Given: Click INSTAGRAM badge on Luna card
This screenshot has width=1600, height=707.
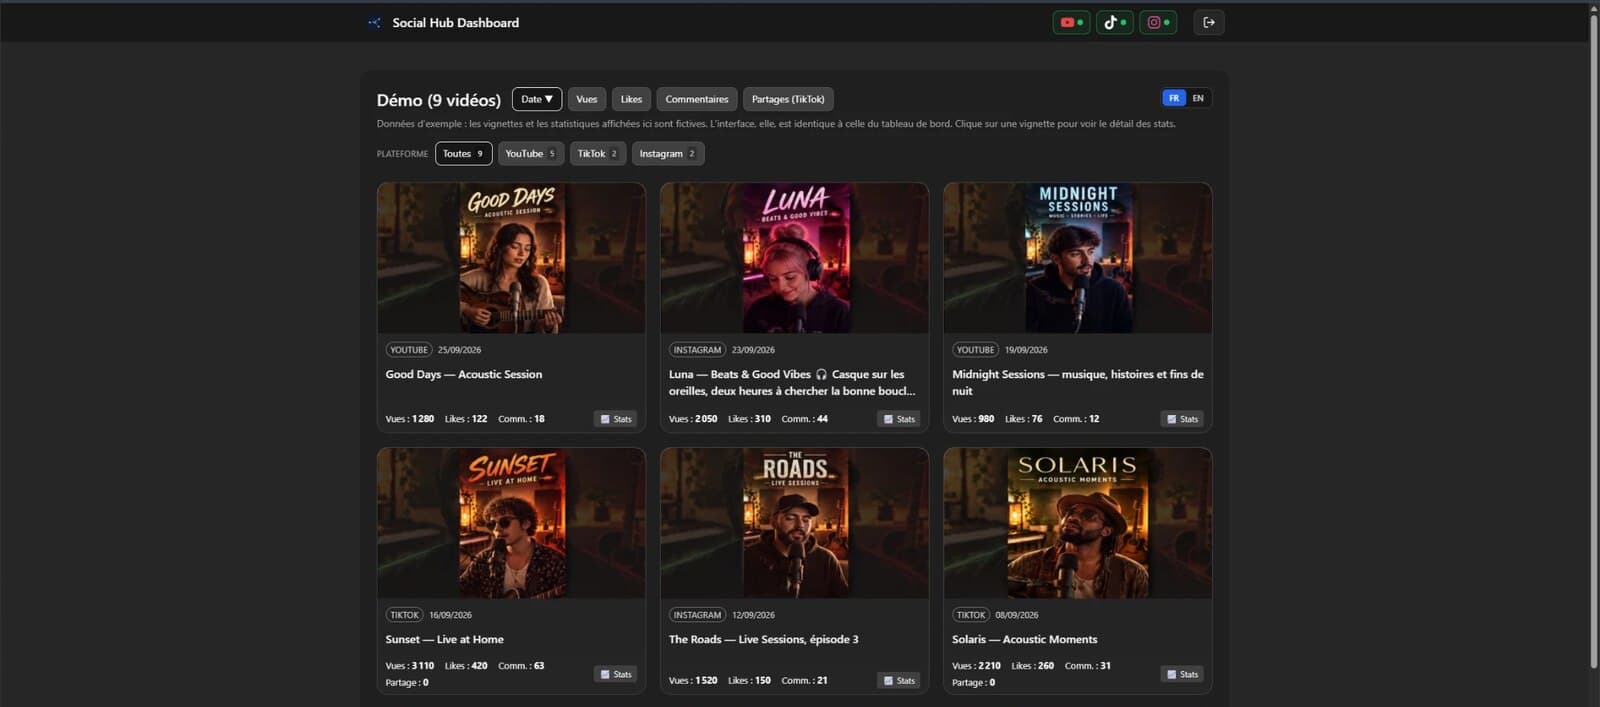Looking at the screenshot, I should pos(697,350).
